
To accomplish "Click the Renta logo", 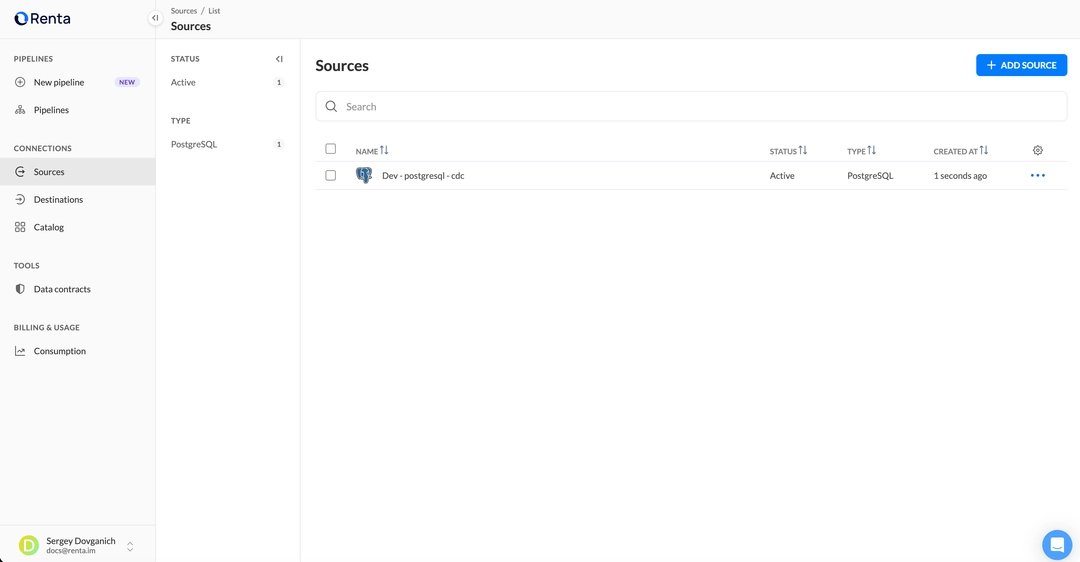I will point(42,19).
